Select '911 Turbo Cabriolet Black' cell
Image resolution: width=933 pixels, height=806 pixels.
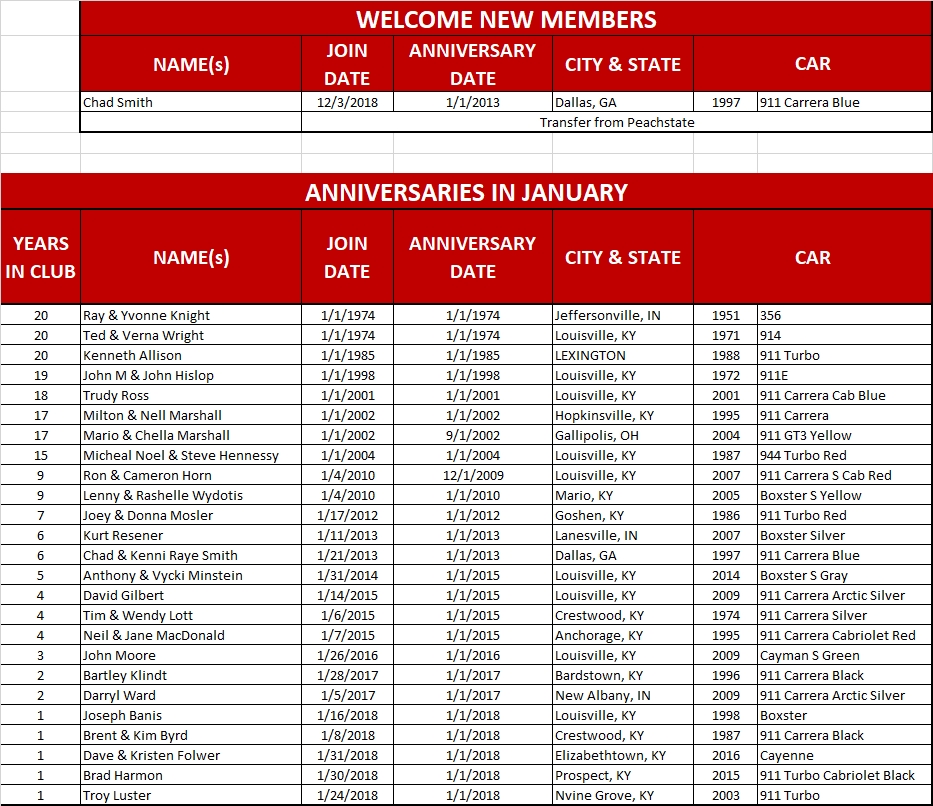[x=845, y=776]
